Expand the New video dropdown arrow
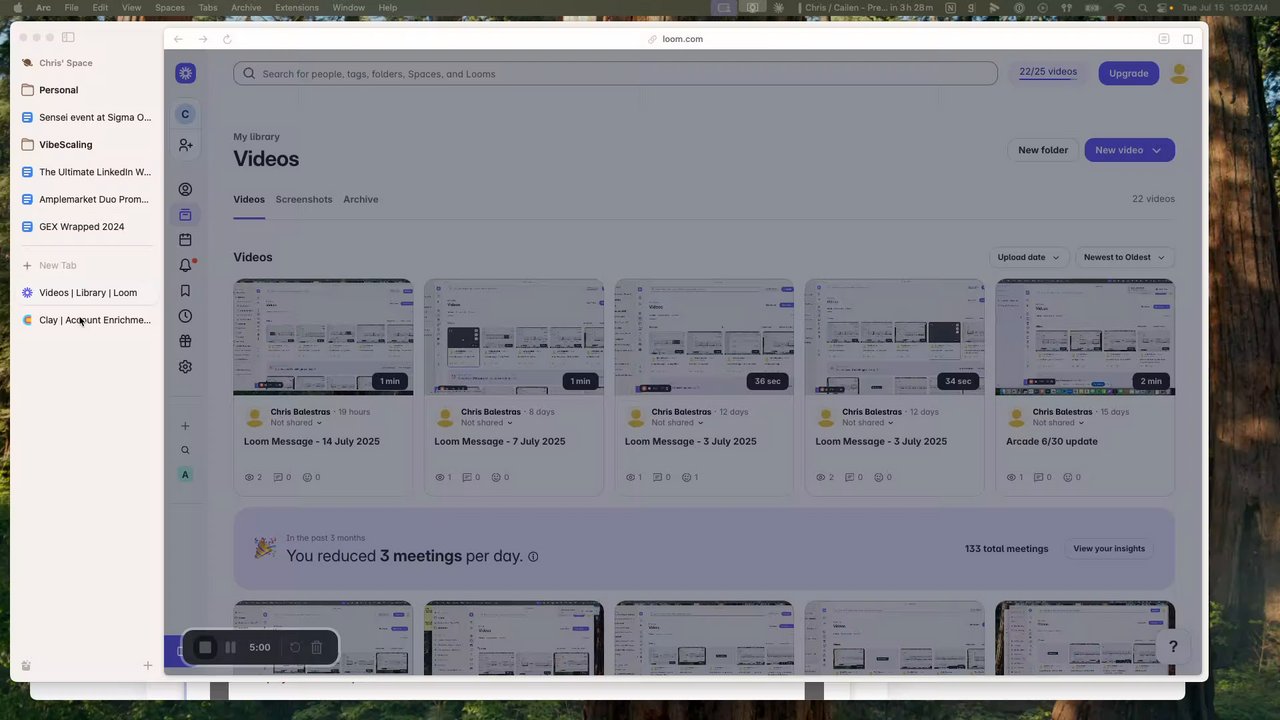 (1157, 150)
